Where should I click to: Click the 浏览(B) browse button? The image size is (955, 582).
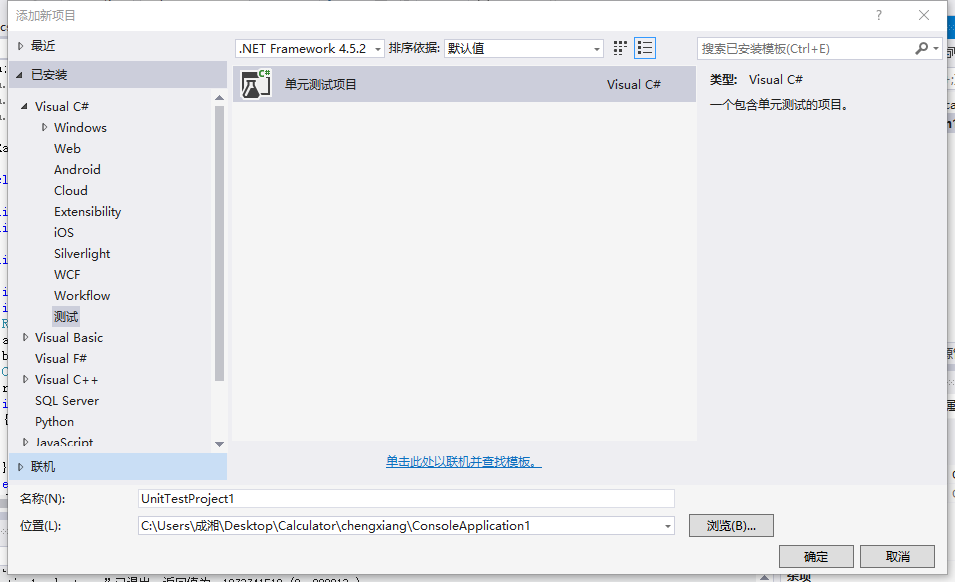(x=730, y=525)
